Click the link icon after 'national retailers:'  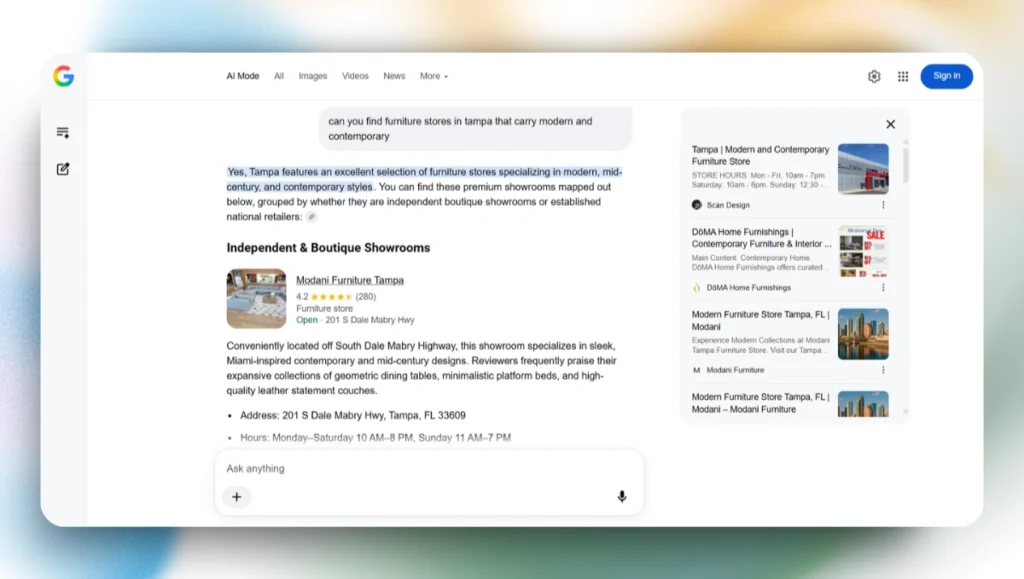tap(312, 217)
